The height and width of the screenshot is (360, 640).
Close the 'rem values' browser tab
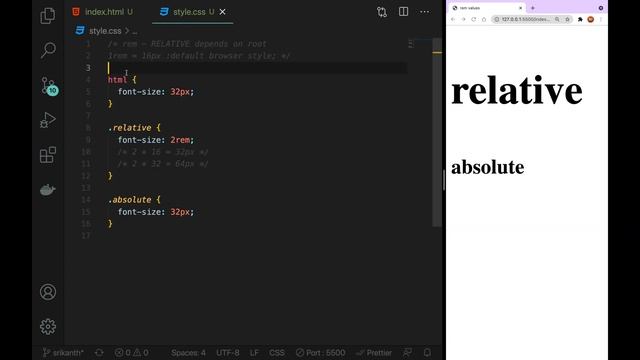520,8
